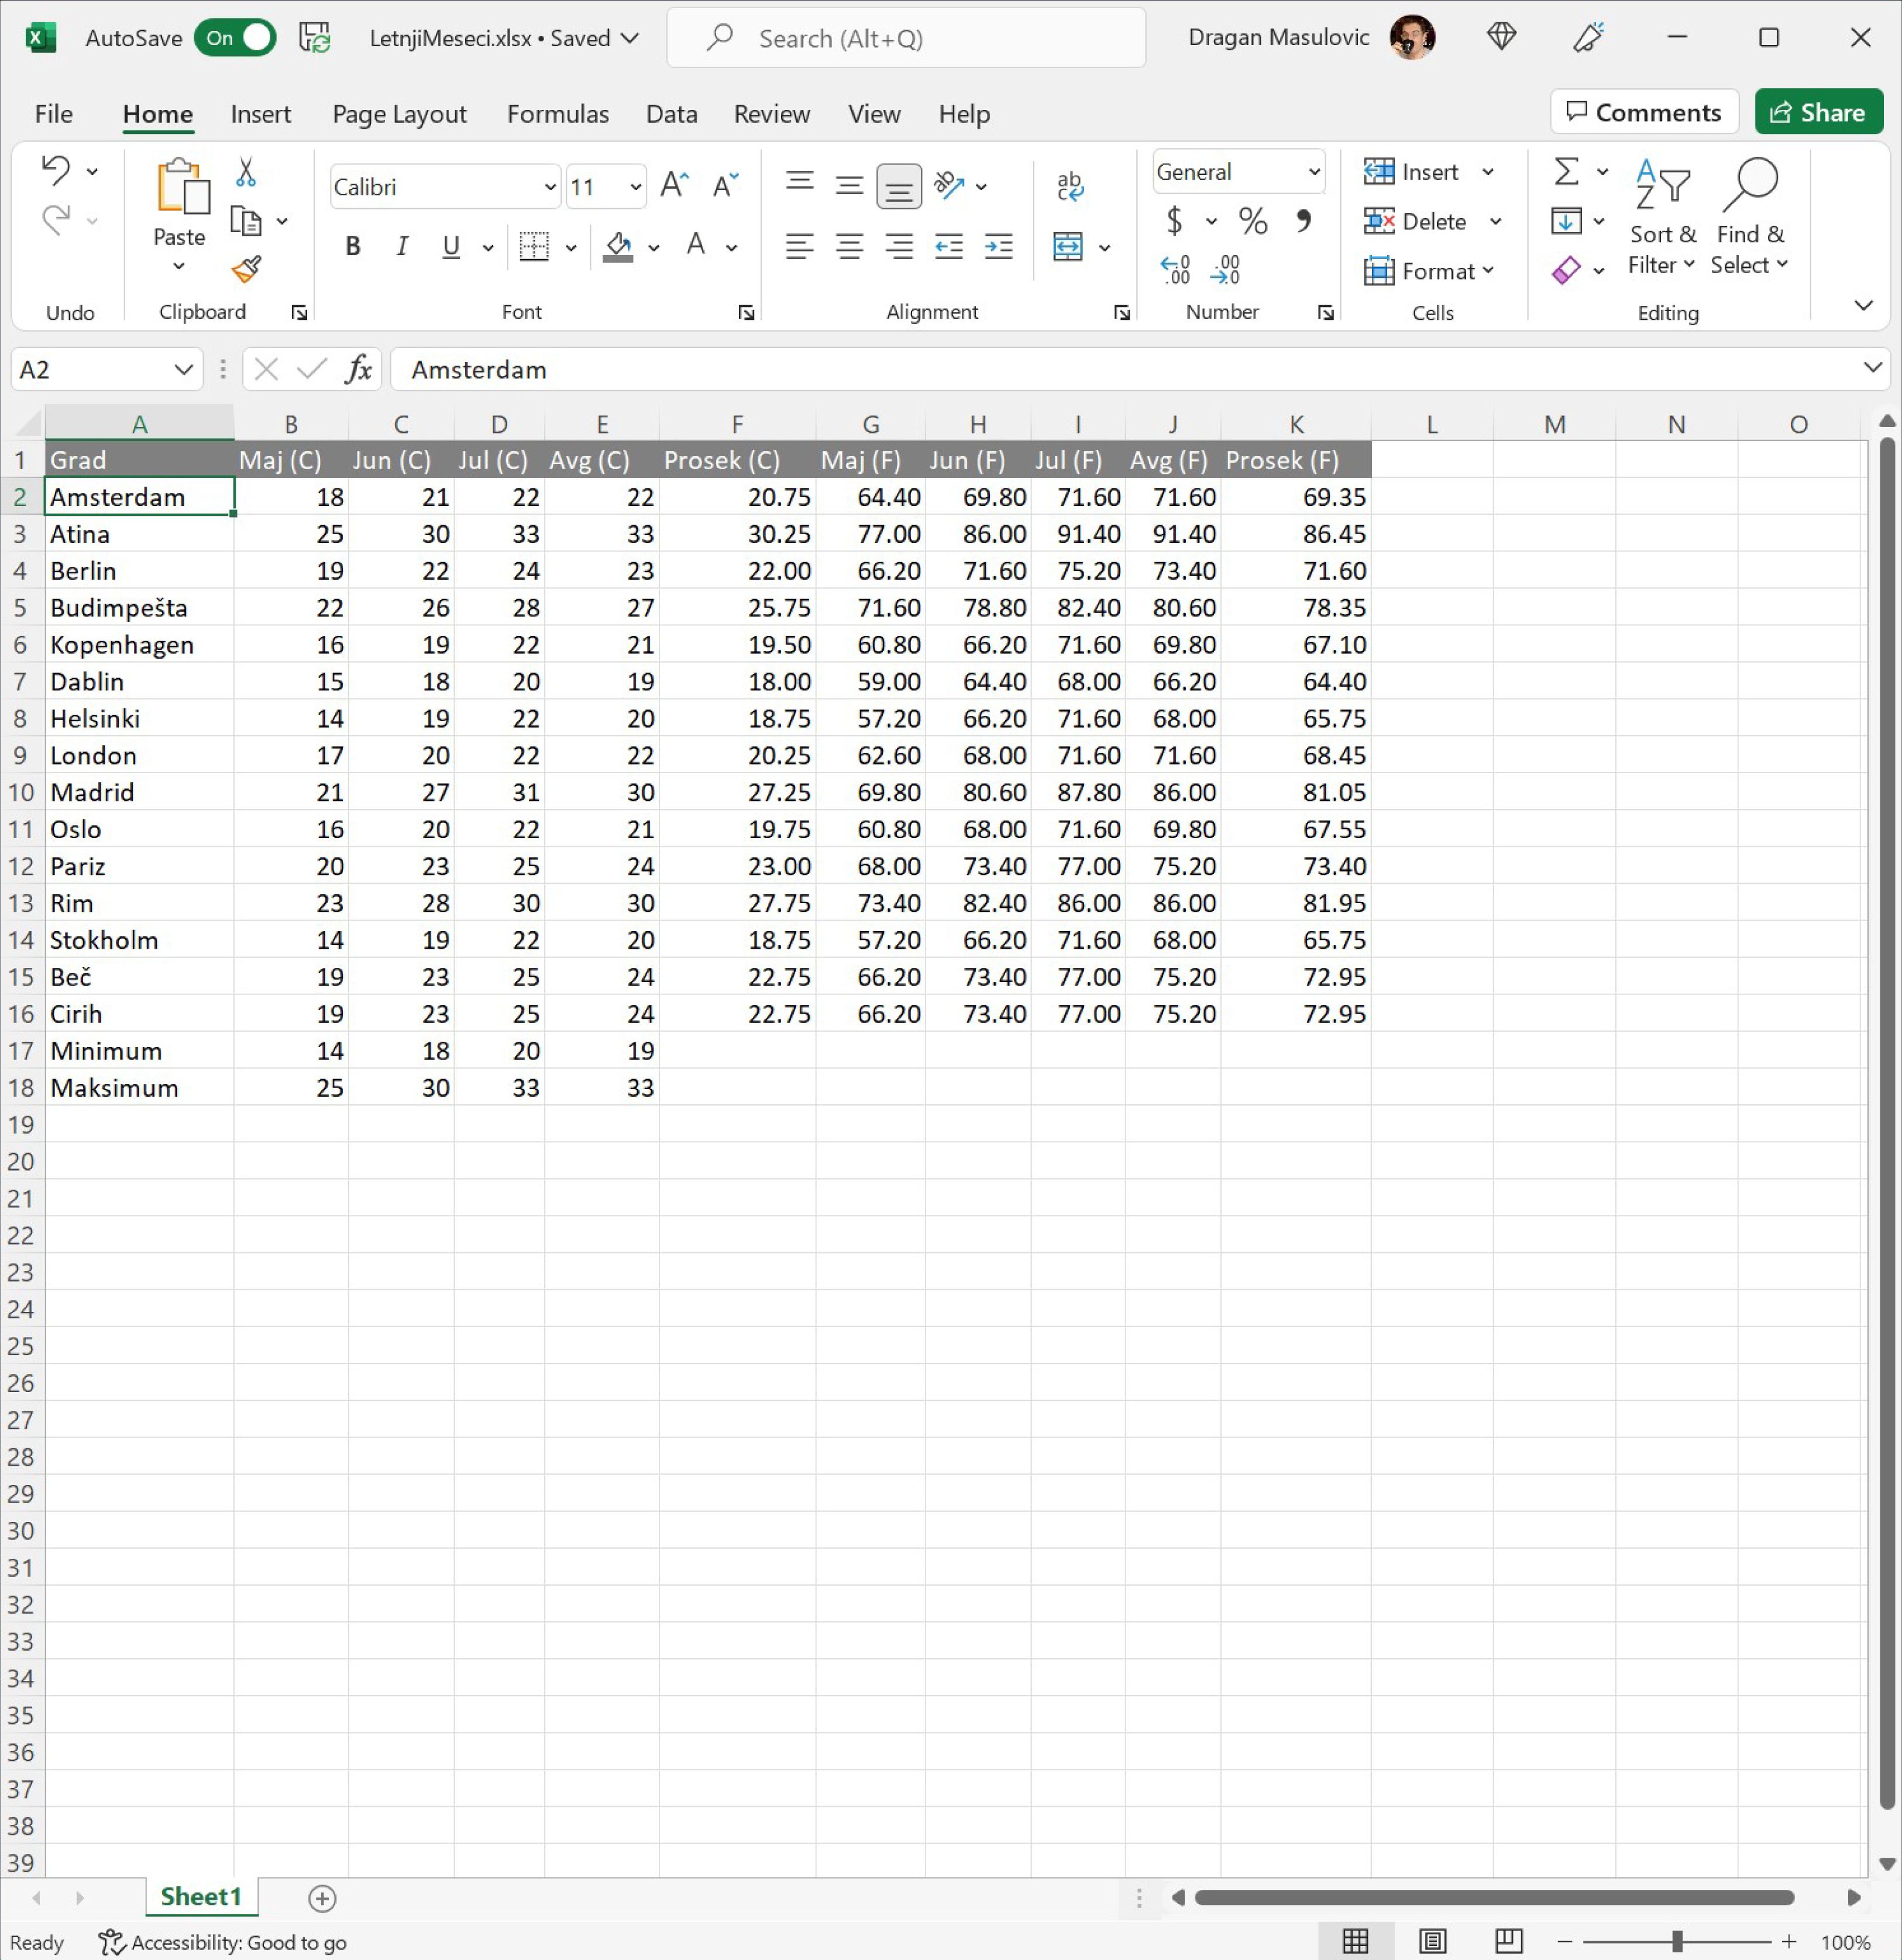Click the Increase Decimal icon
This screenshot has height=1960, width=1902.
[1175, 270]
